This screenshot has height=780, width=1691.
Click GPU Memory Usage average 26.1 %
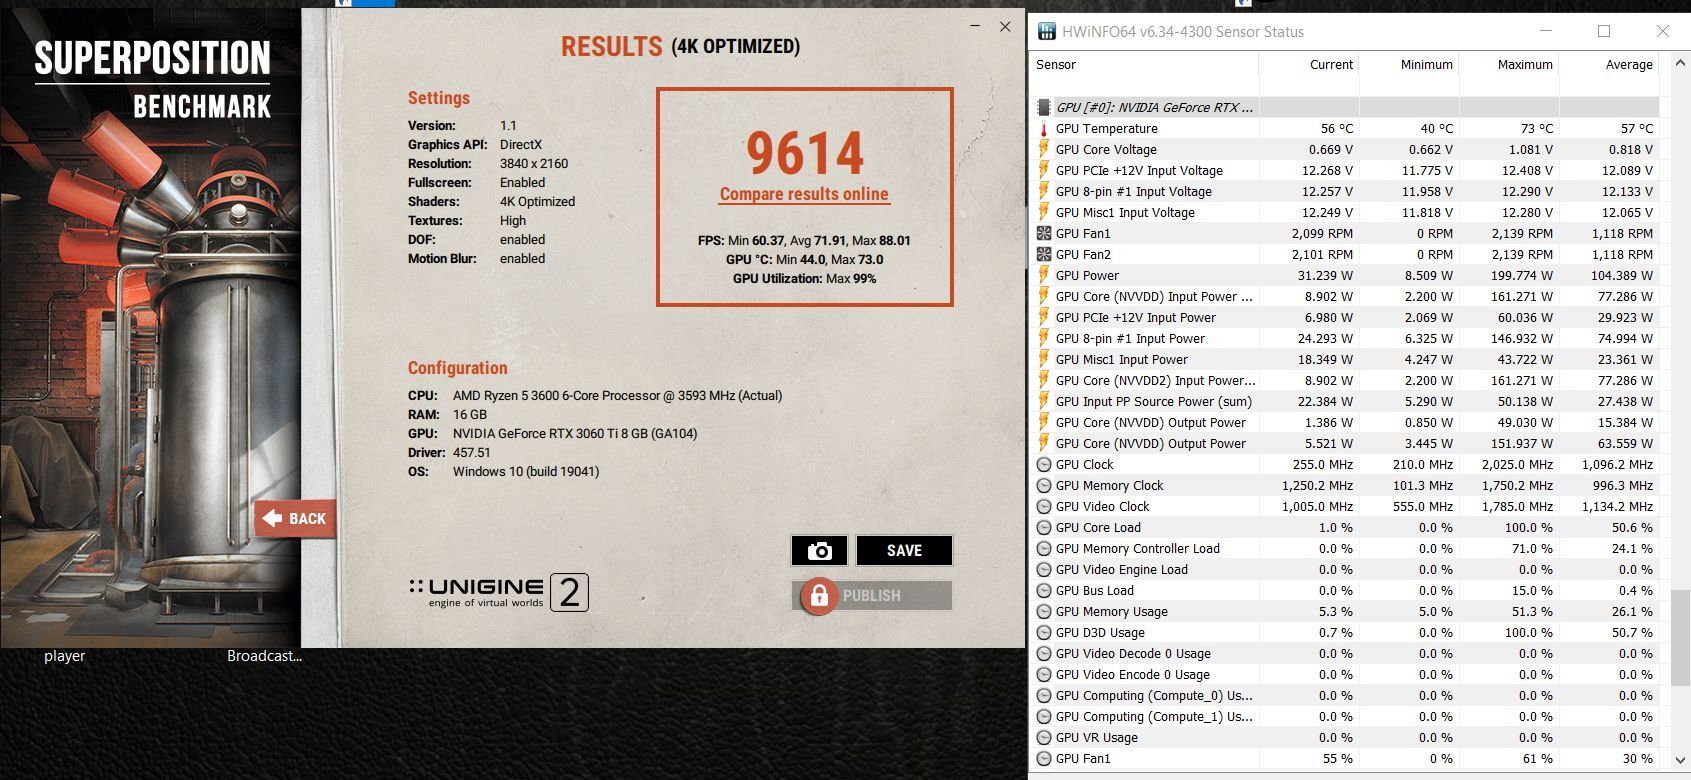click(x=1632, y=612)
